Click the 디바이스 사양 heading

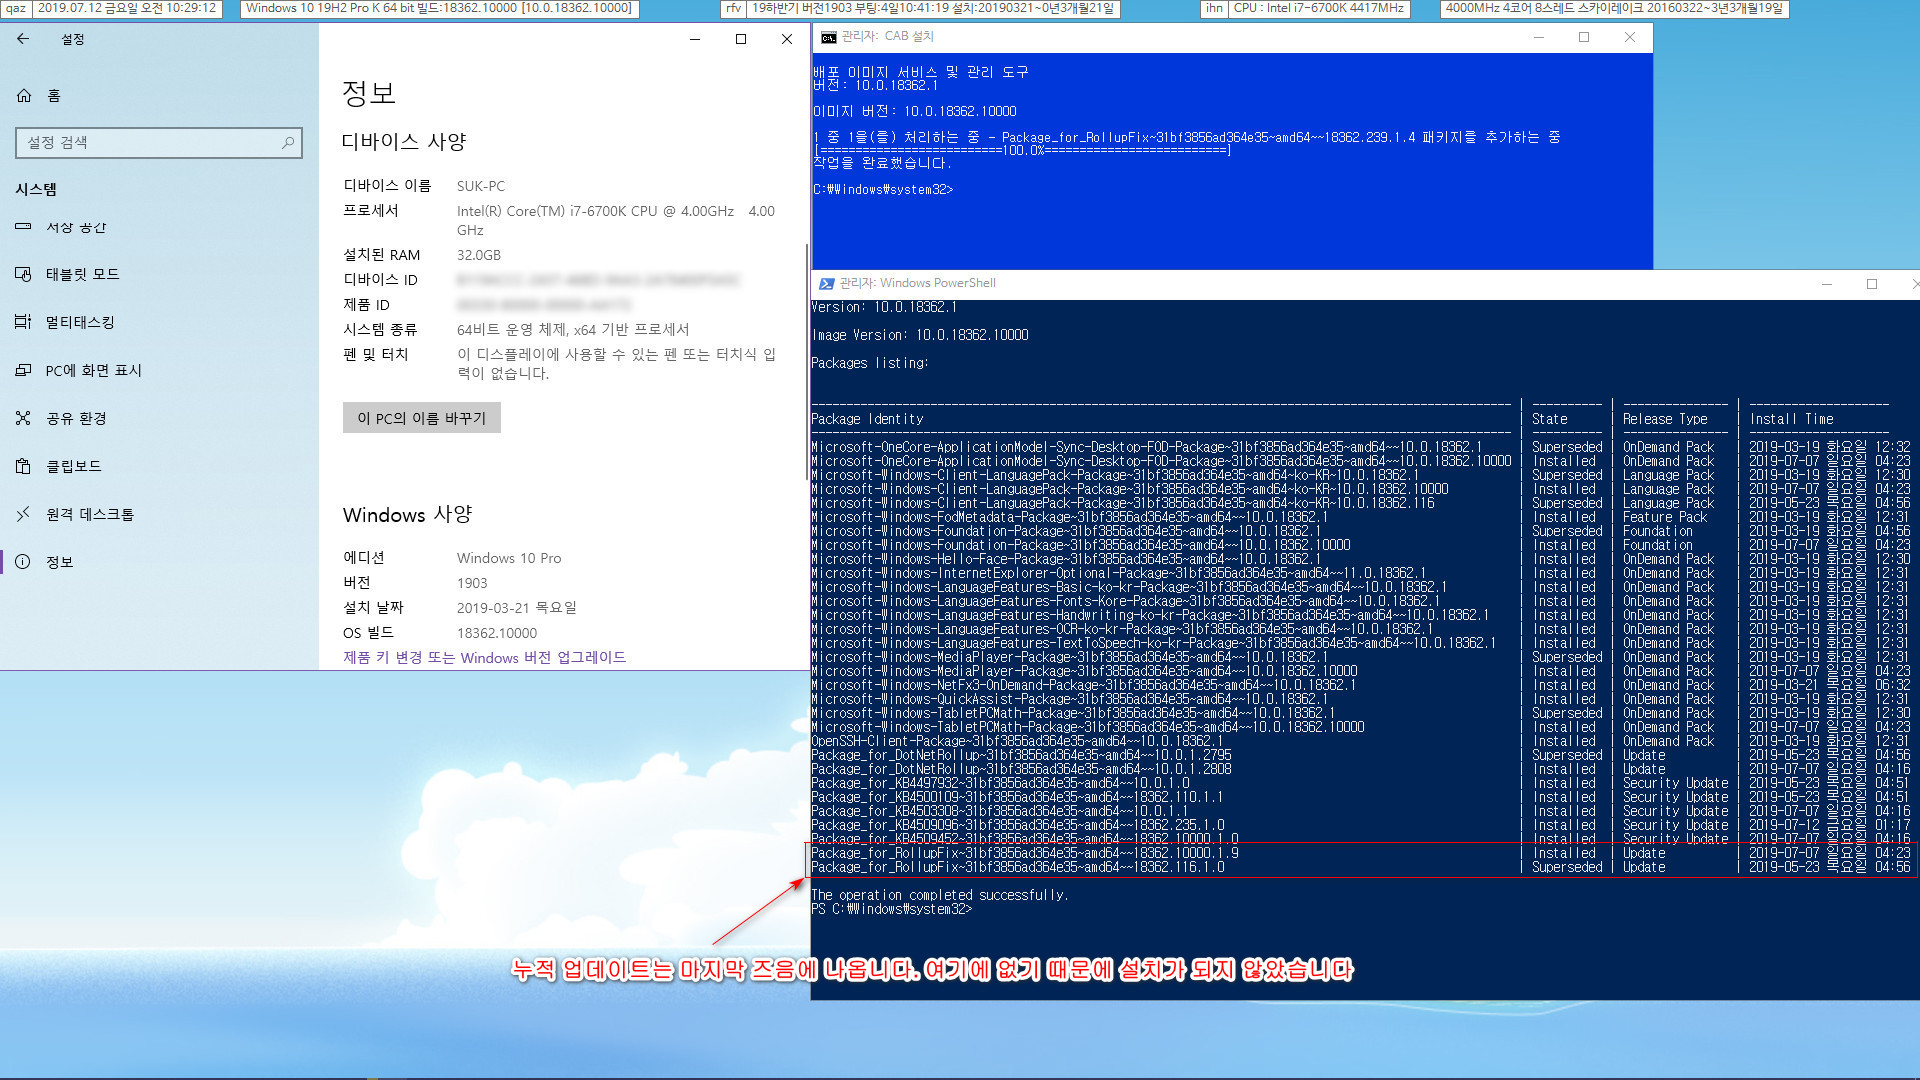(x=404, y=142)
